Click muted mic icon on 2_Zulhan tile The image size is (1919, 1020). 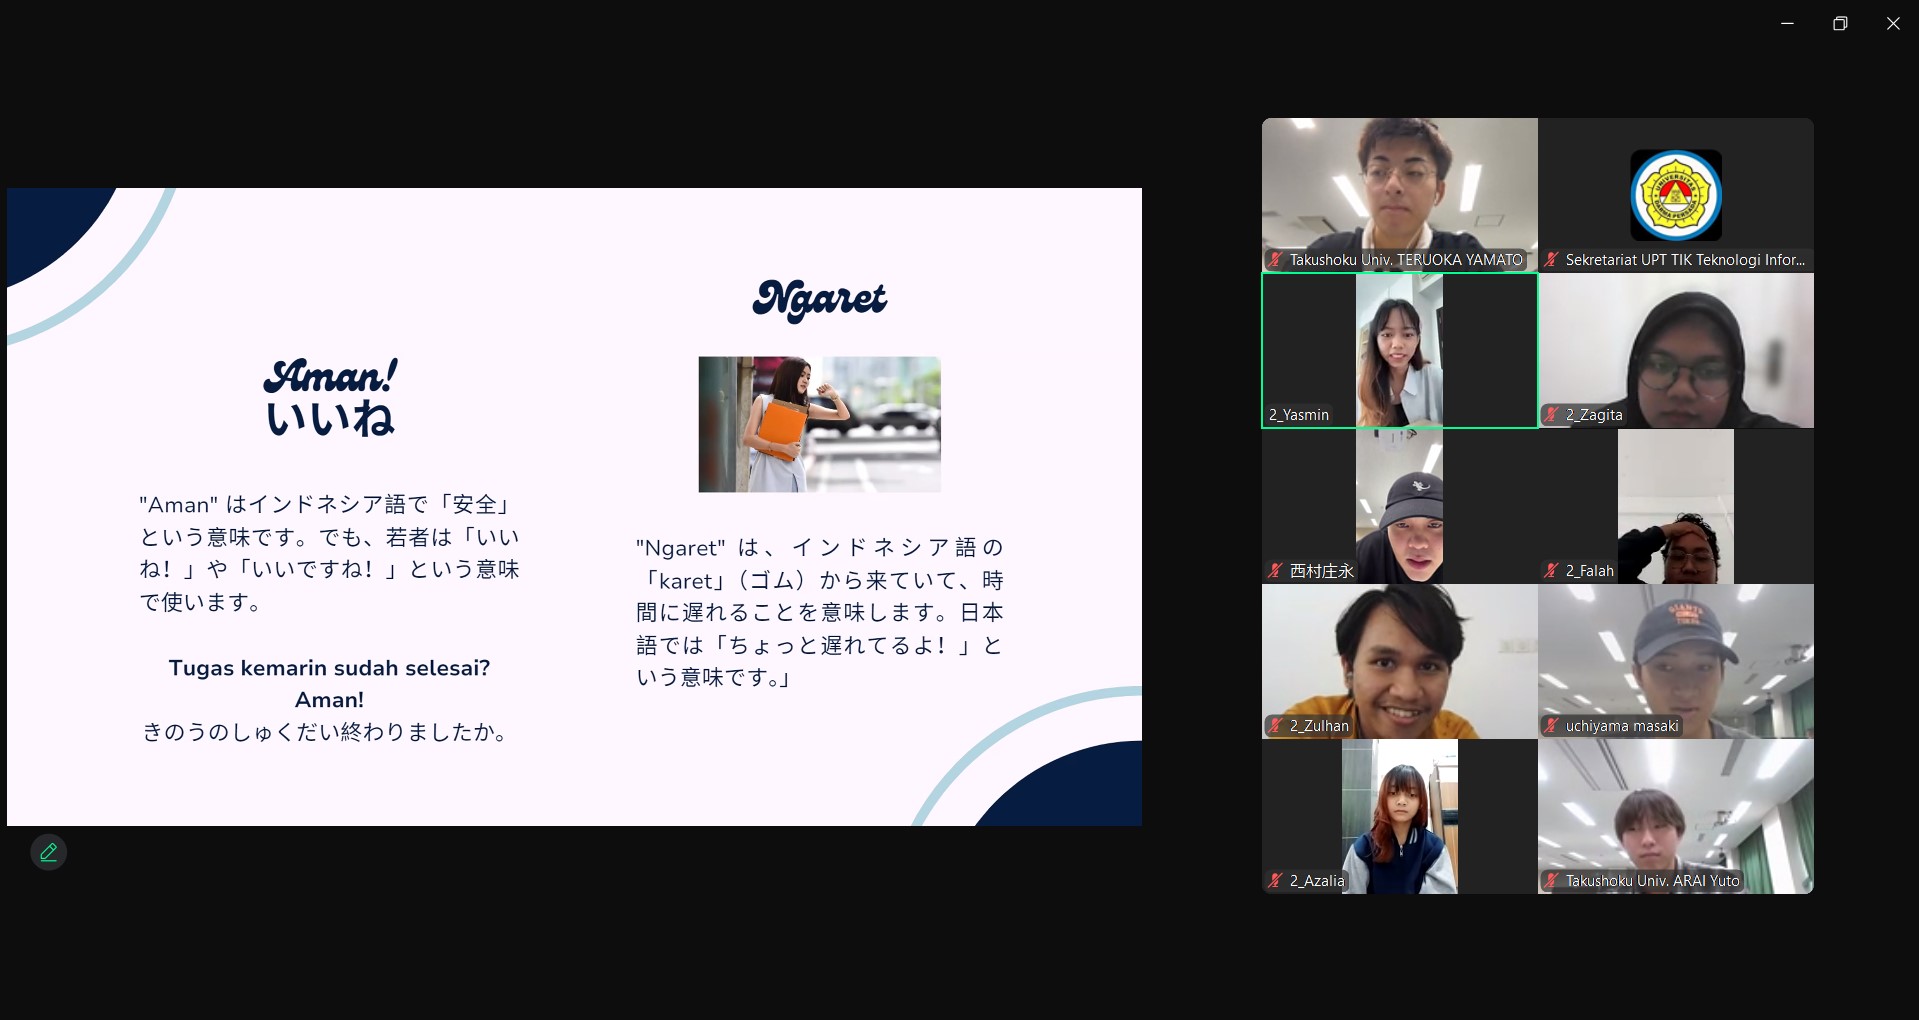click(x=1275, y=726)
